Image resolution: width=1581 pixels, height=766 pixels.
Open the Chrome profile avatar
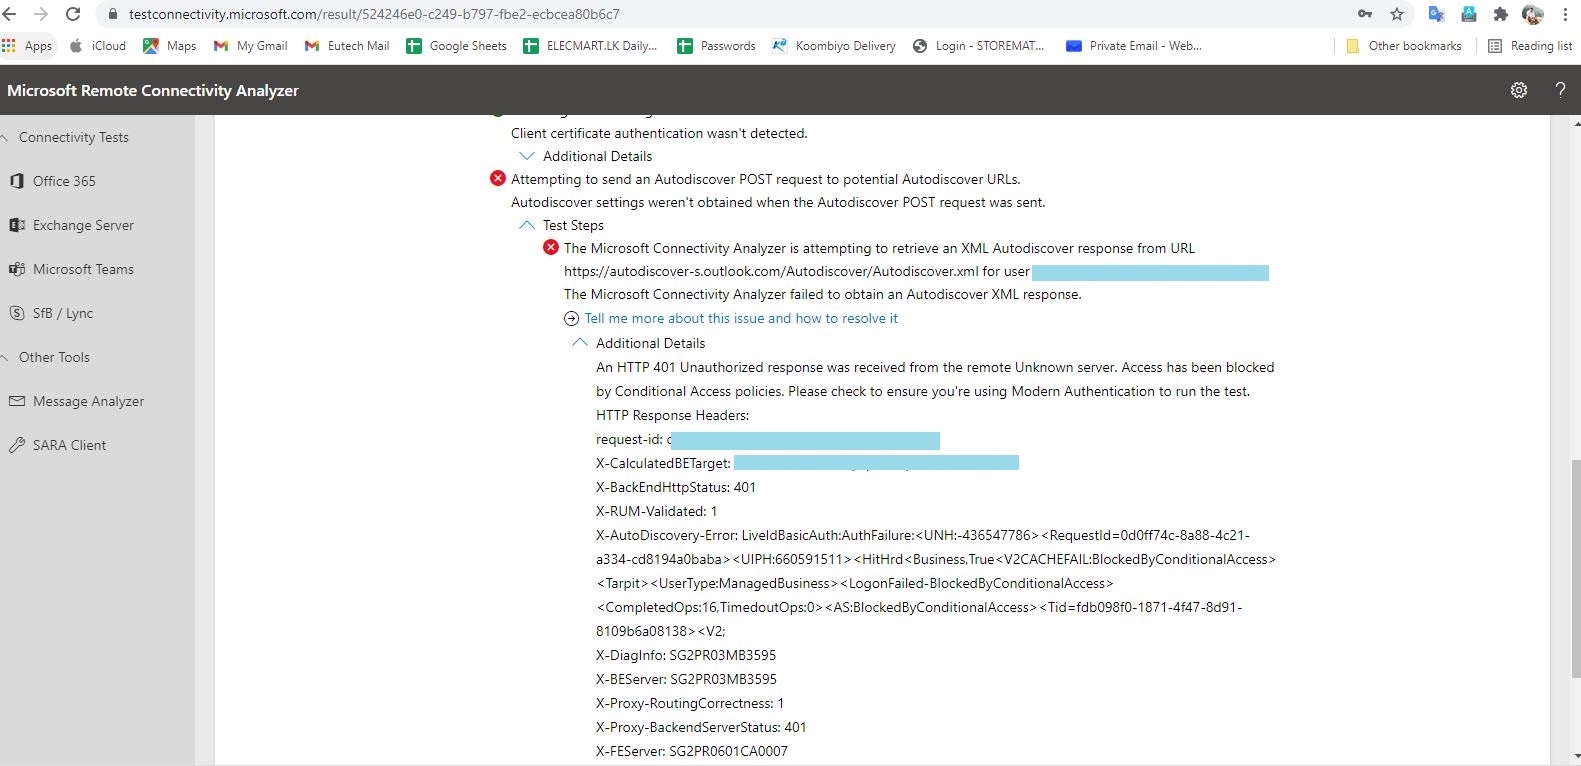(1533, 14)
